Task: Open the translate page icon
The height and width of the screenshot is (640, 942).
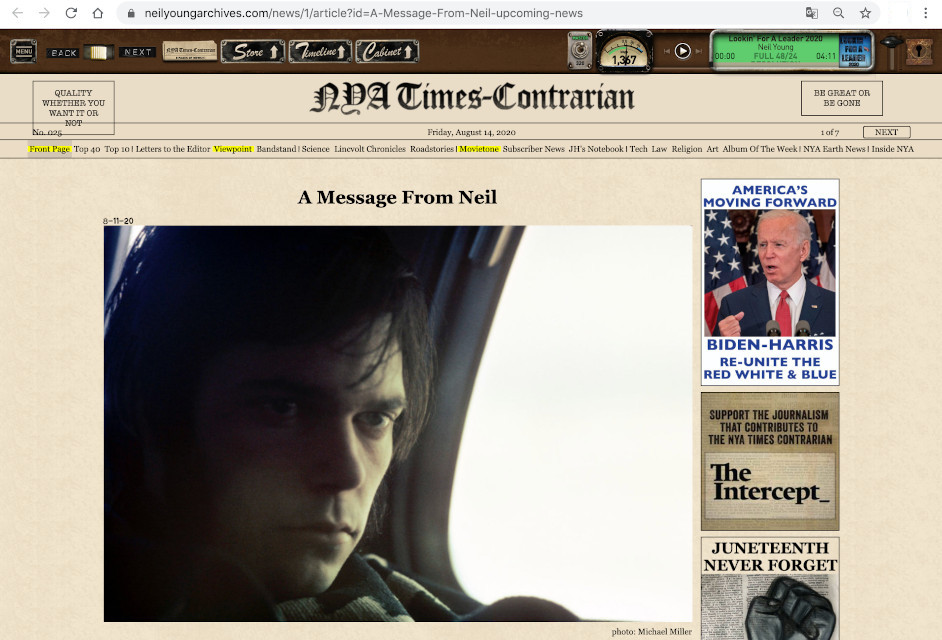Action: pos(812,13)
